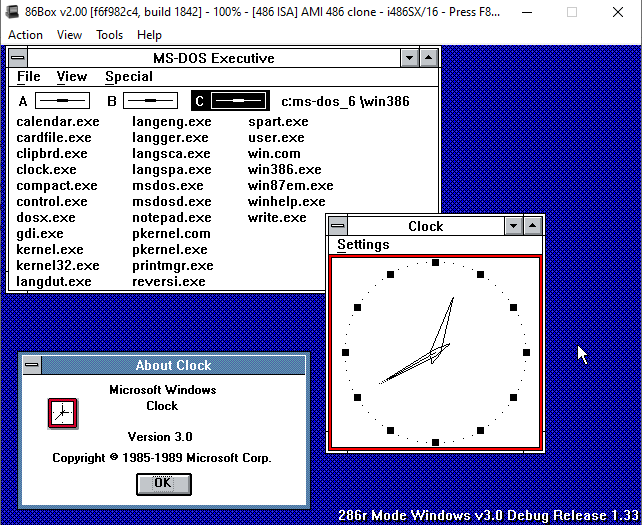Screen dimensions: 642x525
Task: Select the highlighted drive C icon
Action: [x=240, y=101]
